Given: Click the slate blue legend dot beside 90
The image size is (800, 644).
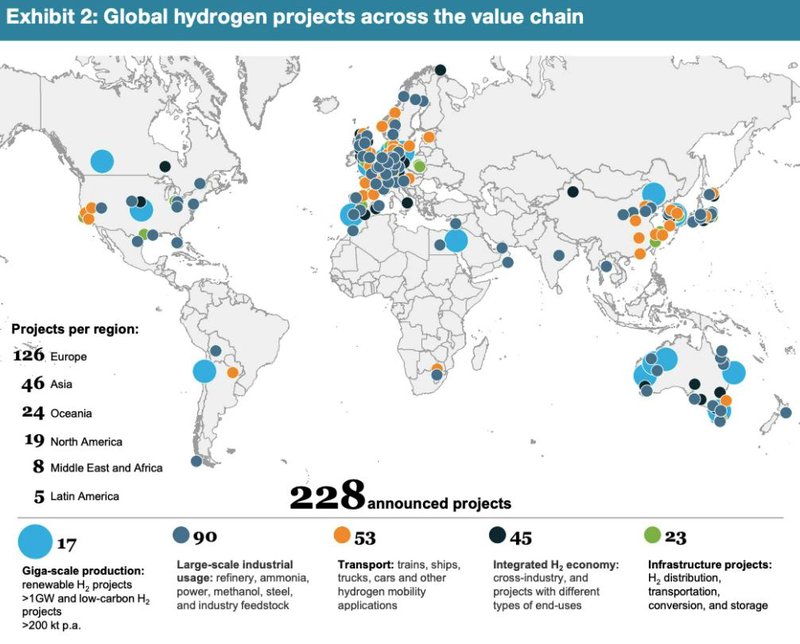Looking at the screenshot, I should click(x=182, y=535).
